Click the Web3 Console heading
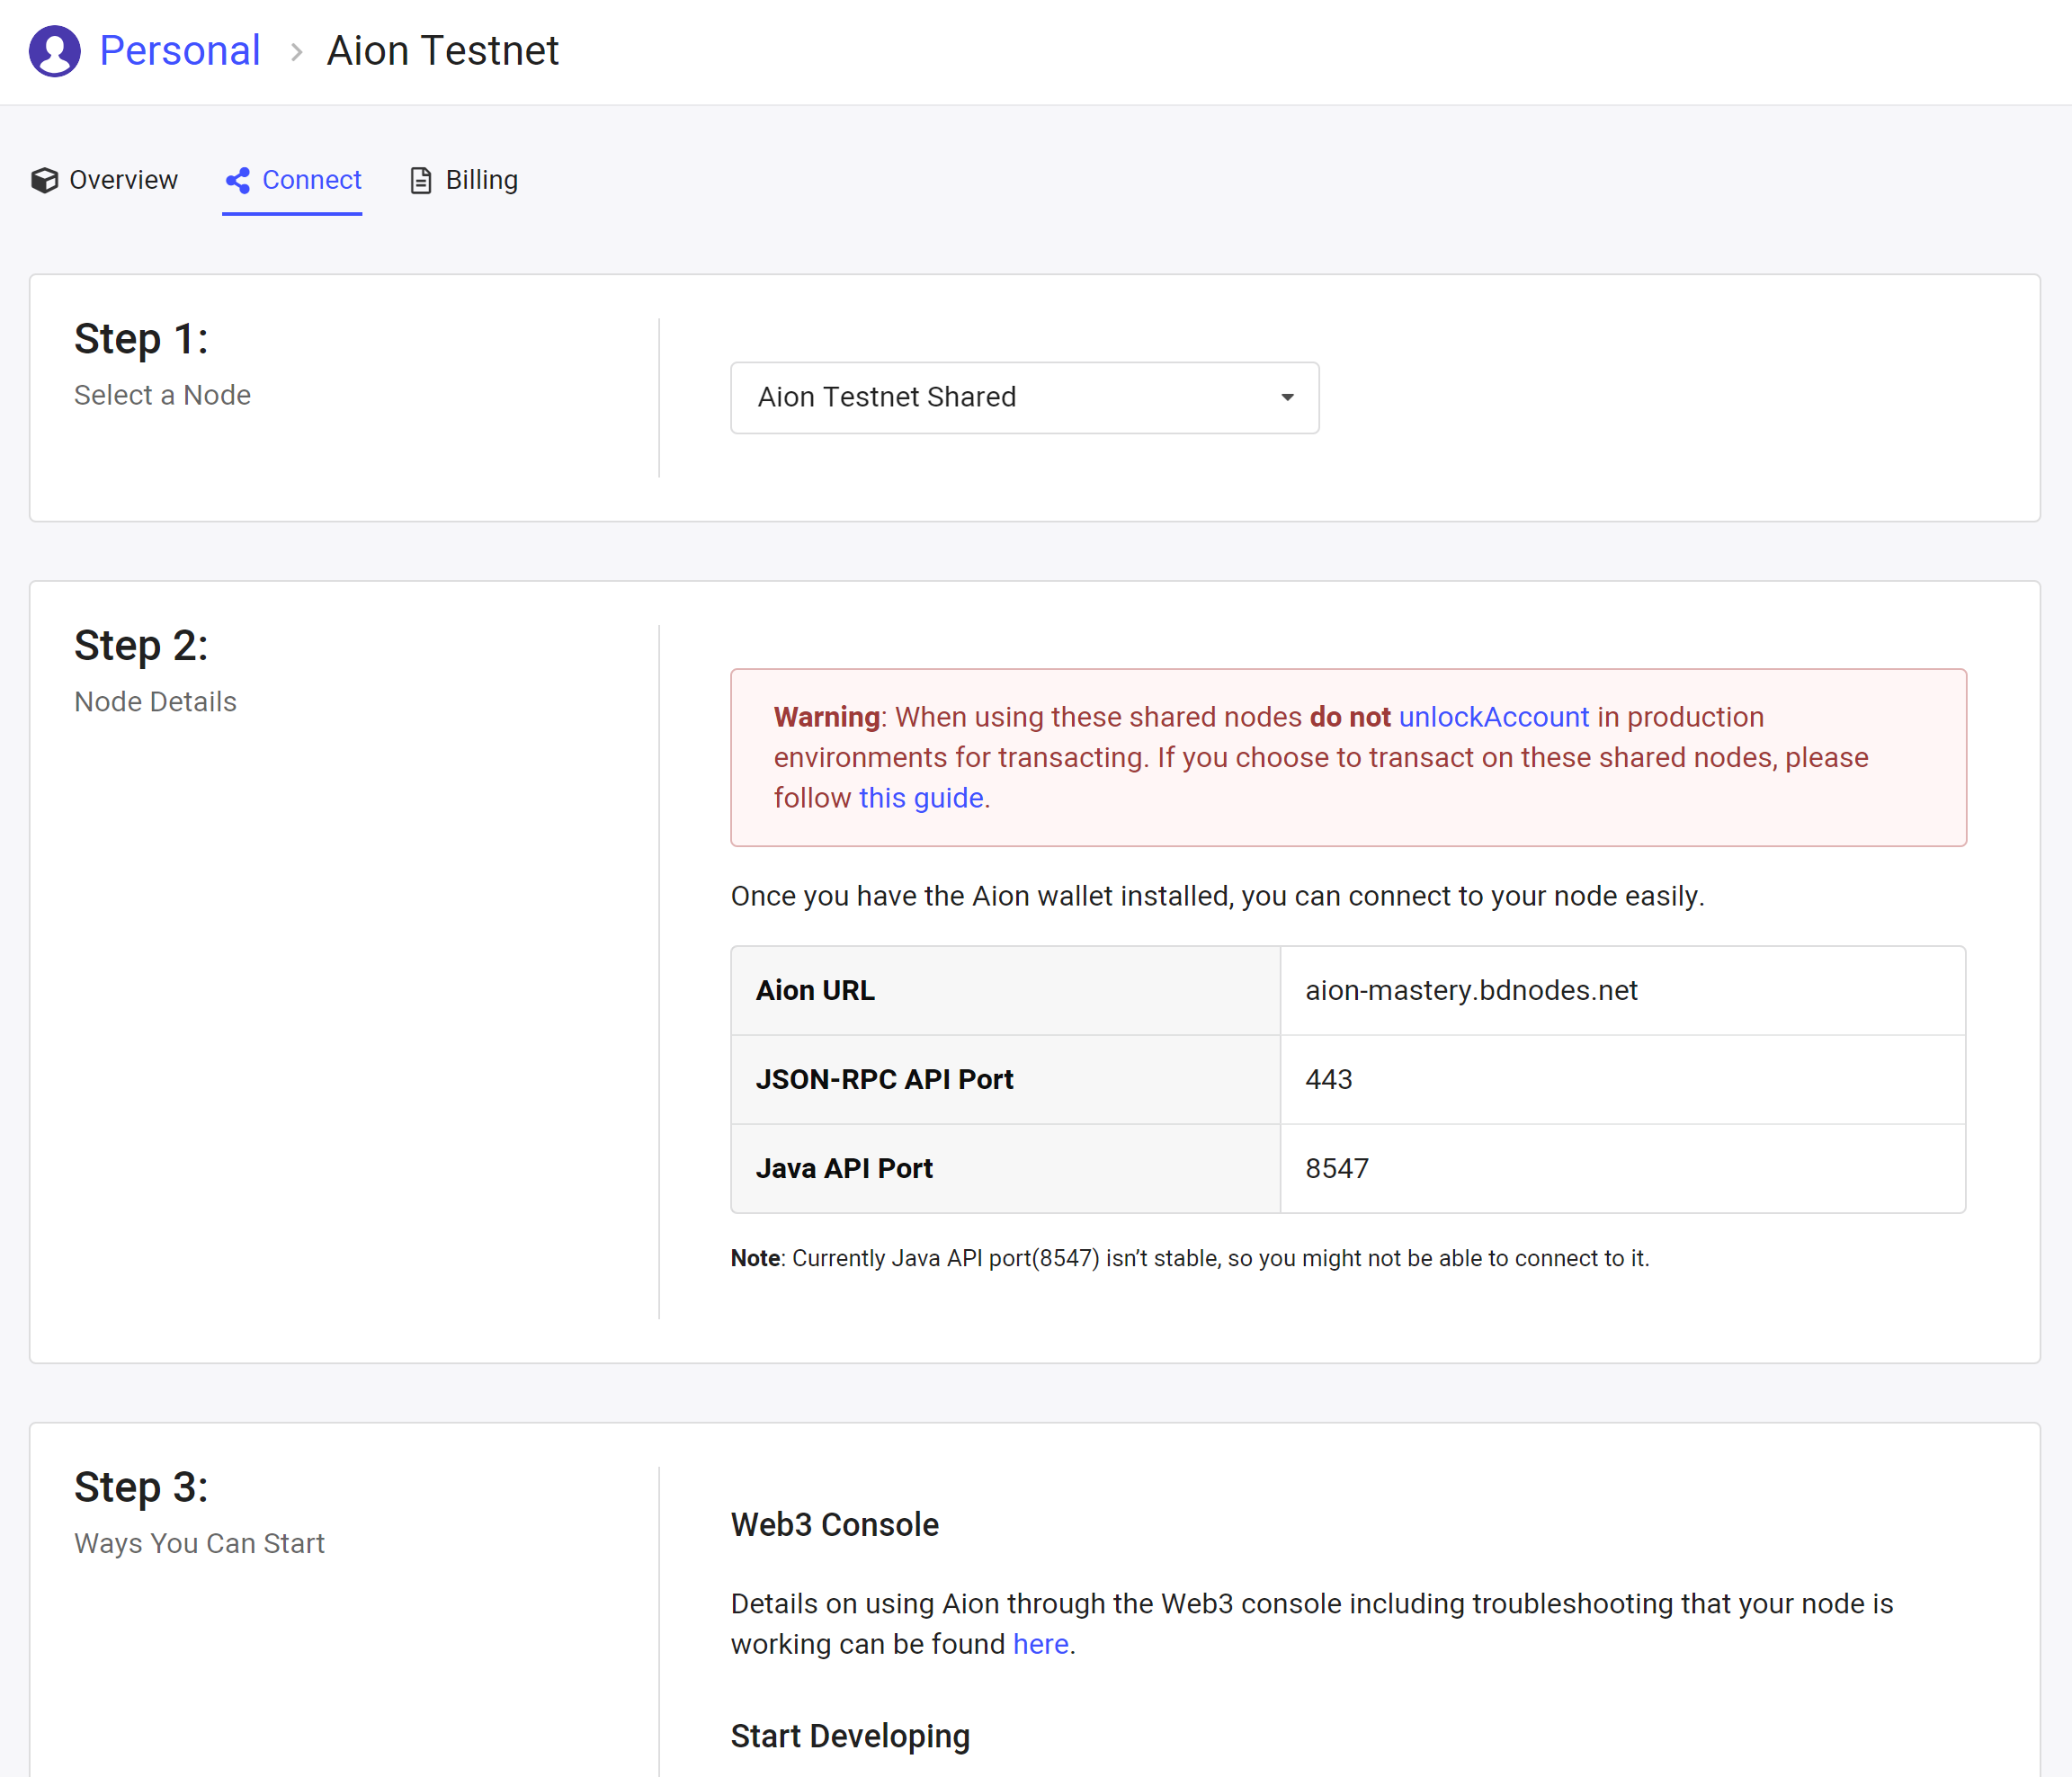 pyautogui.click(x=834, y=1524)
